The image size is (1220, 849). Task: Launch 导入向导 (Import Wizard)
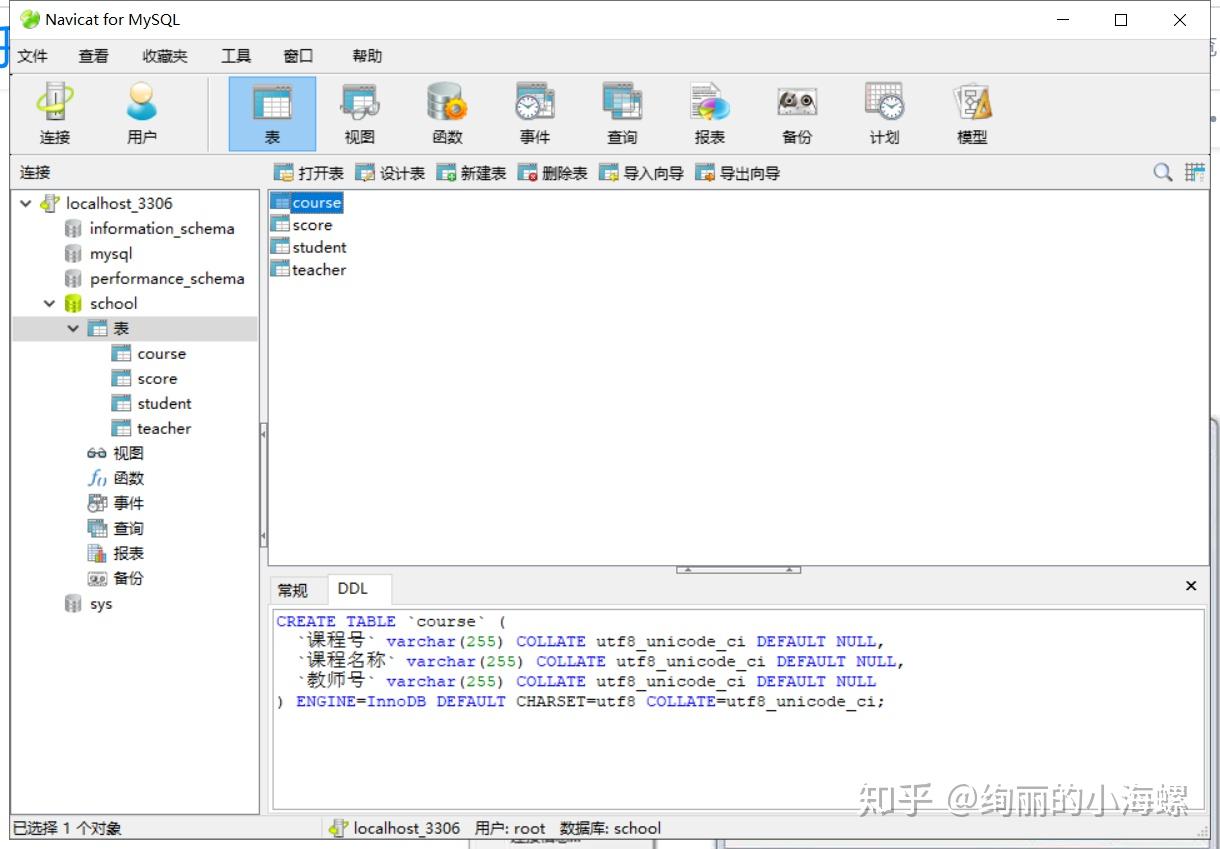(x=642, y=173)
